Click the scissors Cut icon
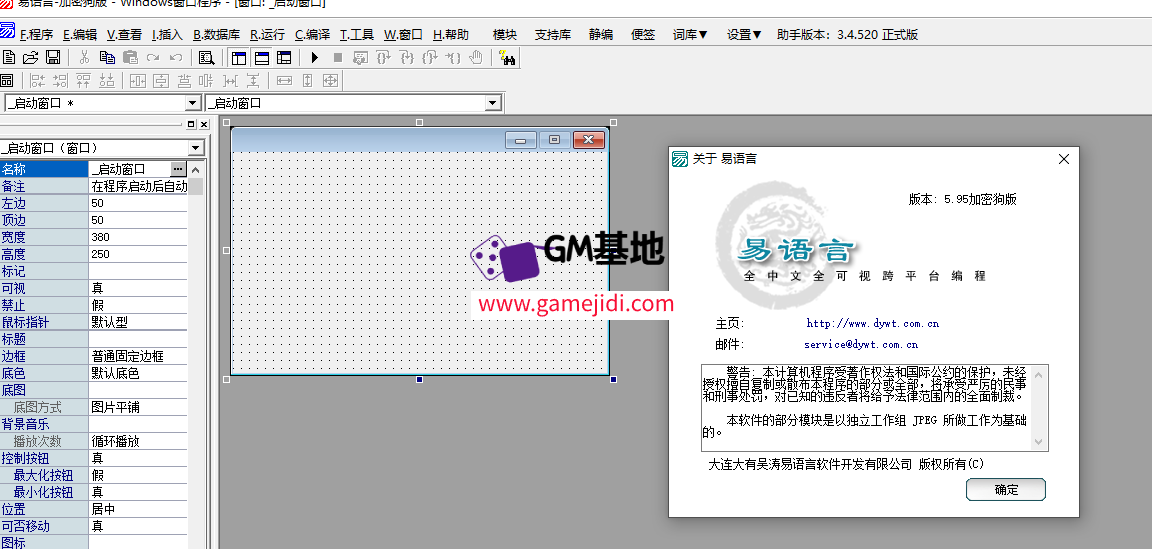1152x549 pixels. click(x=84, y=57)
